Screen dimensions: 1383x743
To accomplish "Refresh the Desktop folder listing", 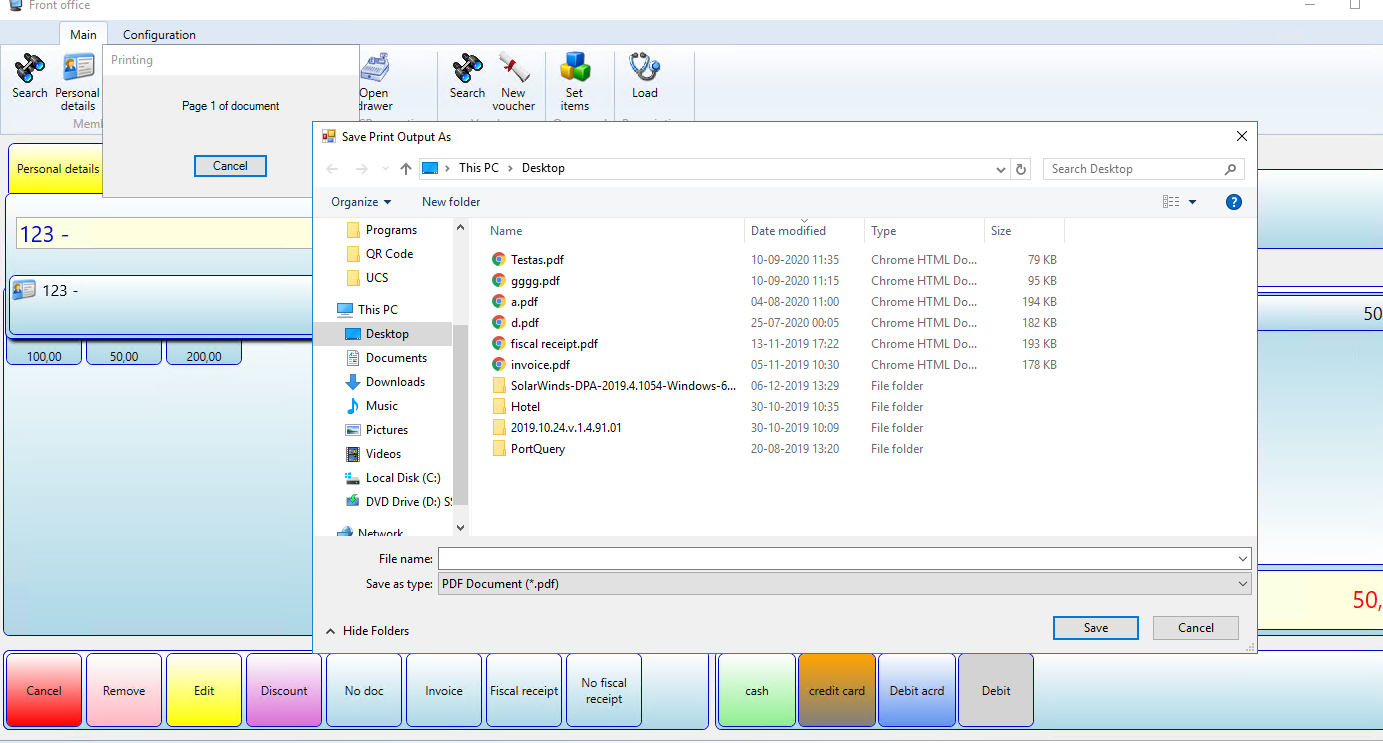I will pyautogui.click(x=1021, y=169).
